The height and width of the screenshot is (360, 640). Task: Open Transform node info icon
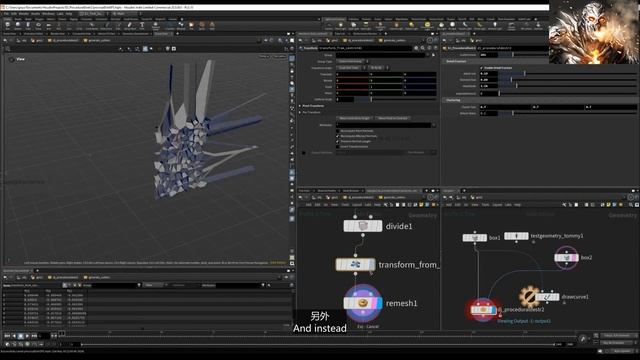429,48
